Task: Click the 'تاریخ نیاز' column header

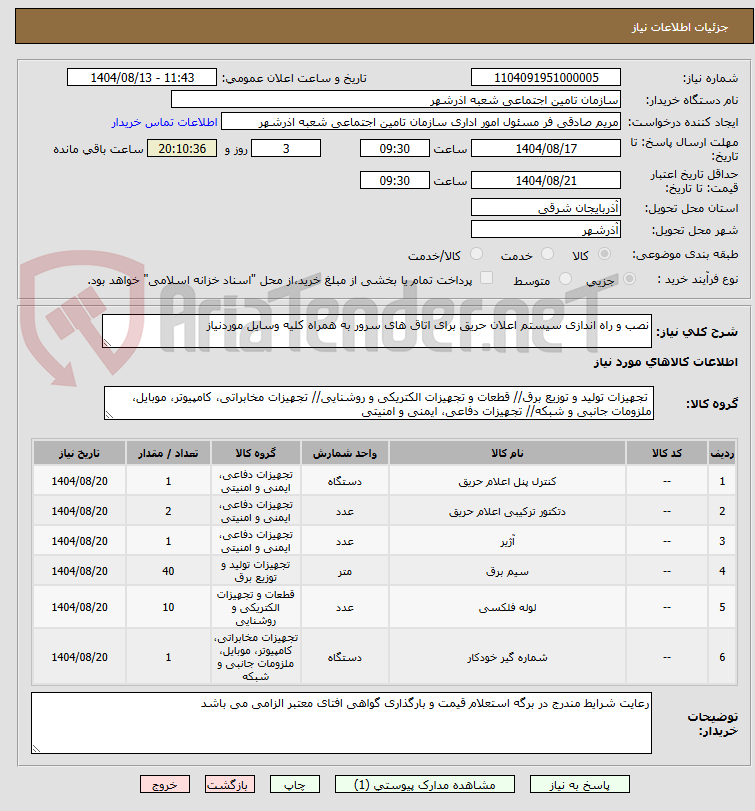Action: click(80, 453)
